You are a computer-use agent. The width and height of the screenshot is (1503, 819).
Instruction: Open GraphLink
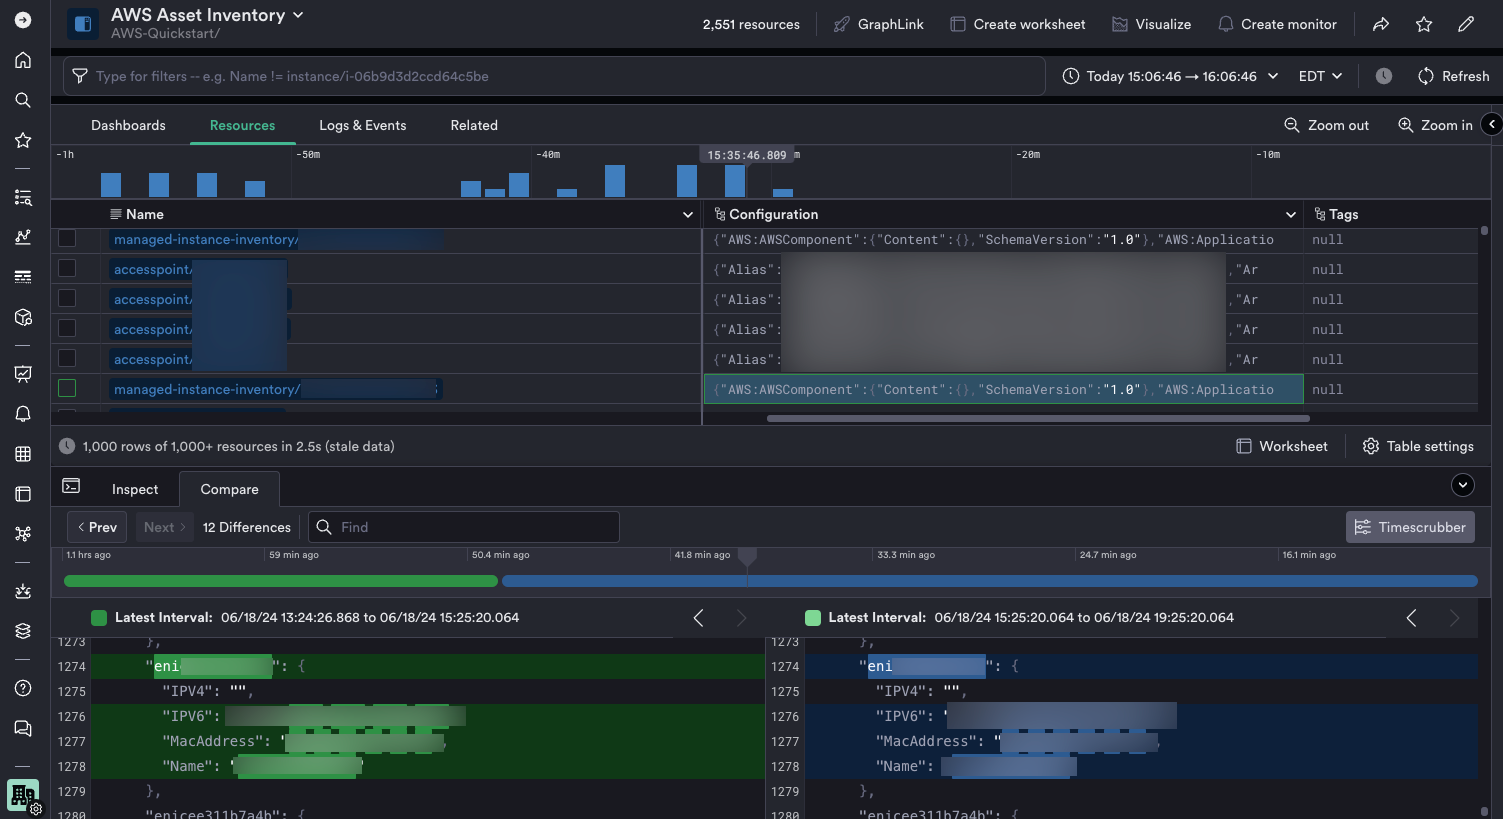click(879, 24)
